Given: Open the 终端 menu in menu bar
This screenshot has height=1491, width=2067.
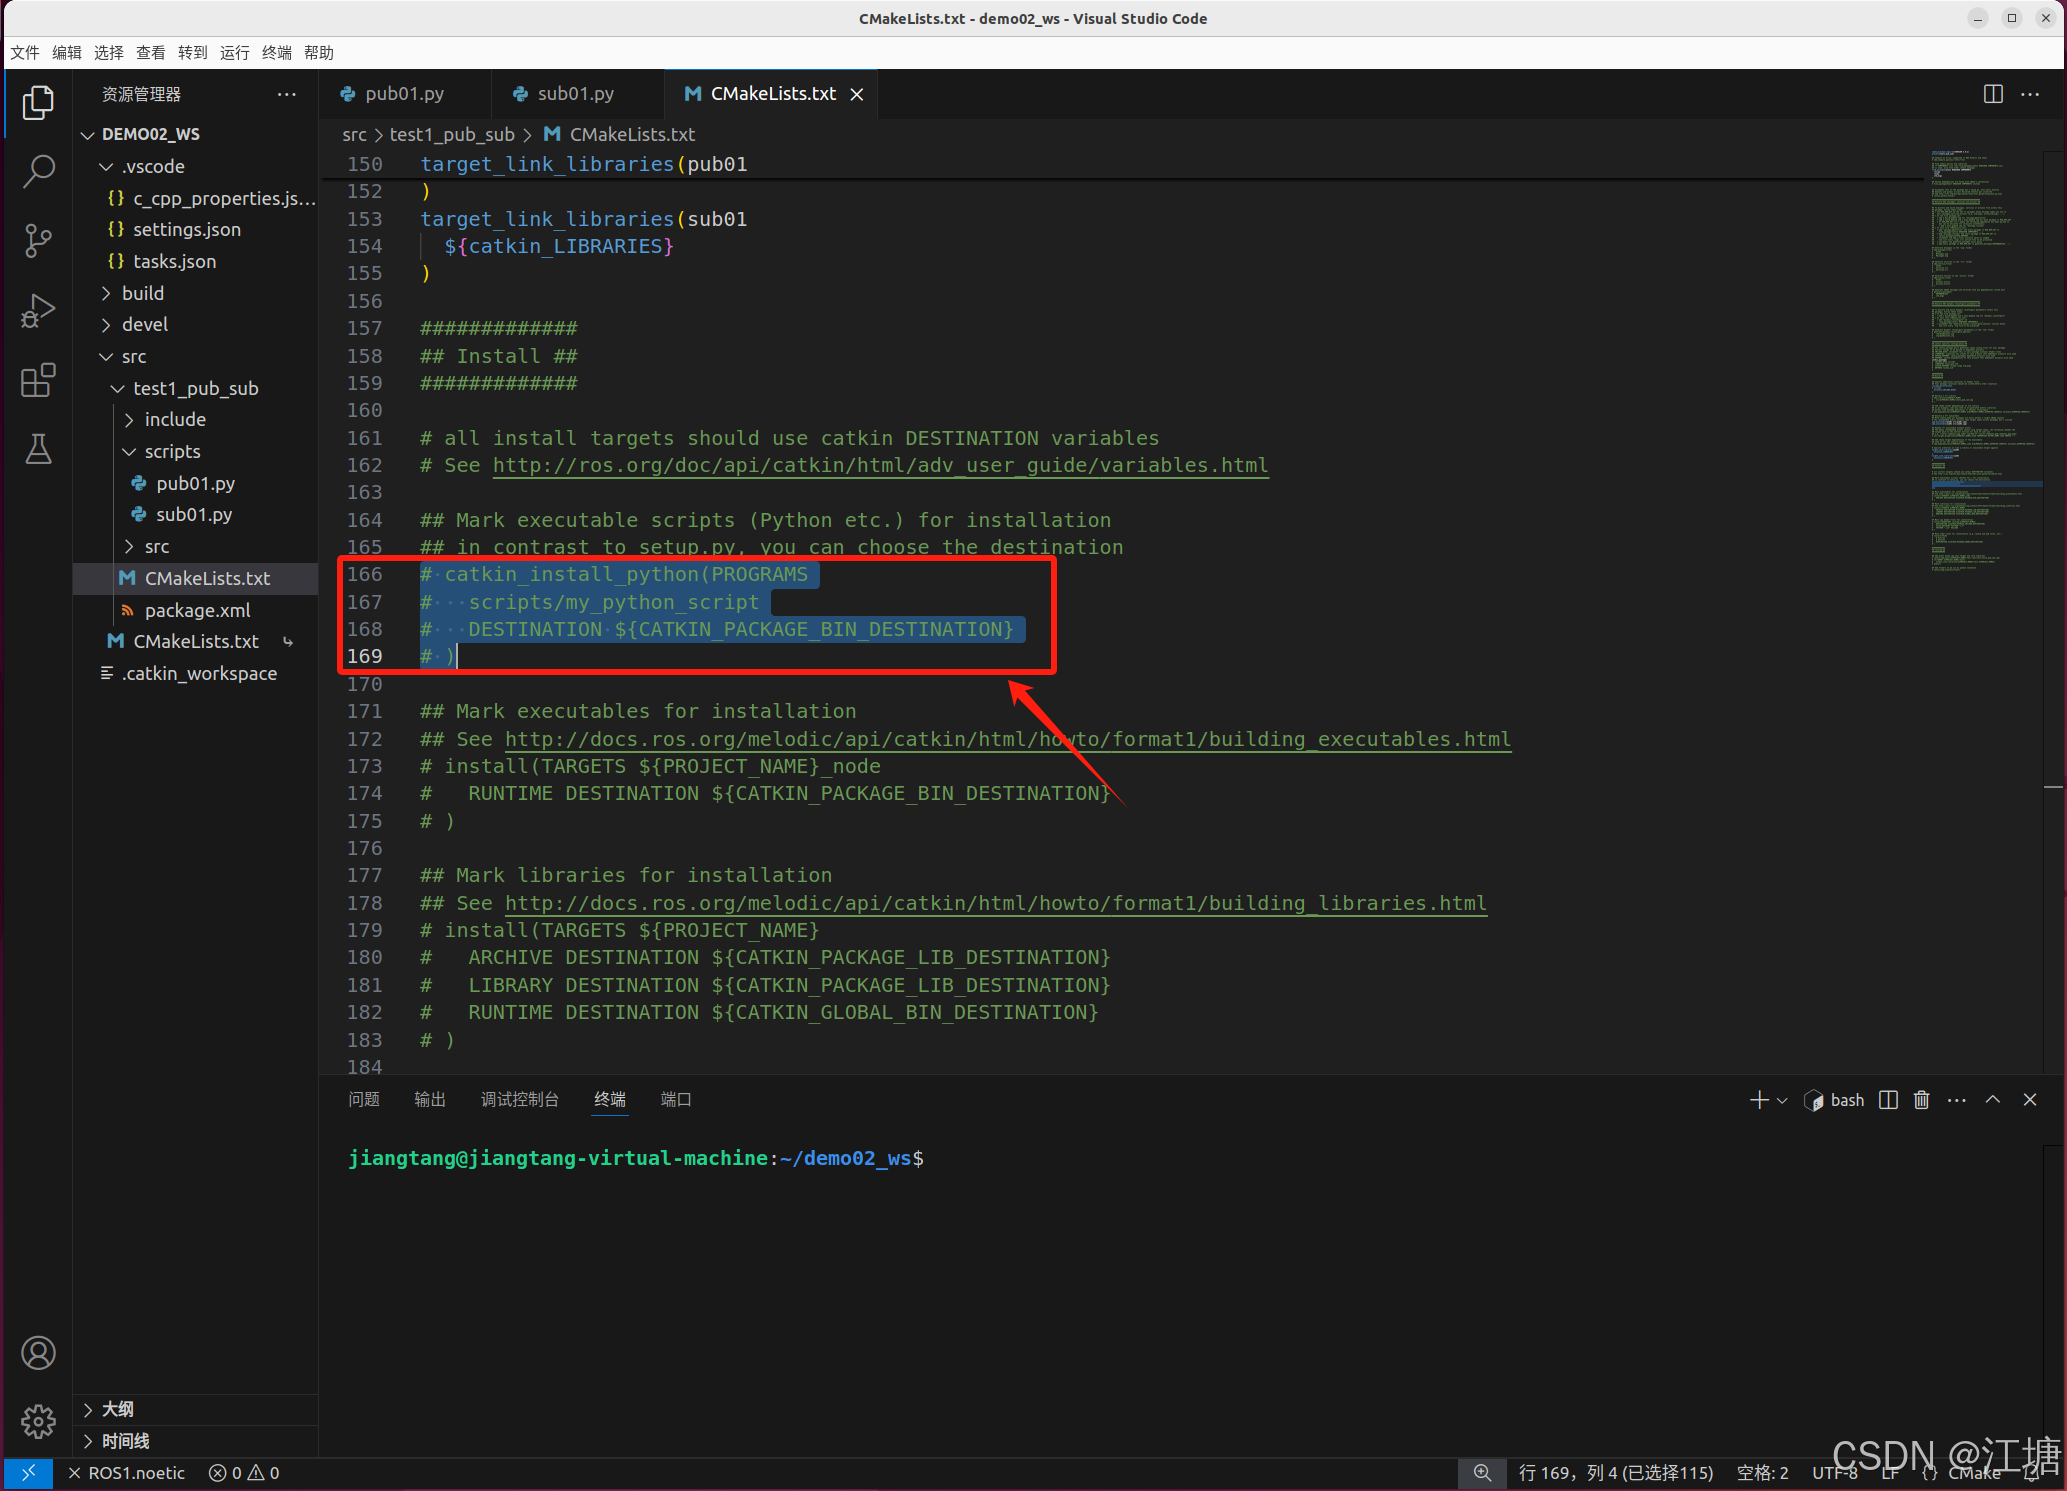Looking at the screenshot, I should click(276, 52).
